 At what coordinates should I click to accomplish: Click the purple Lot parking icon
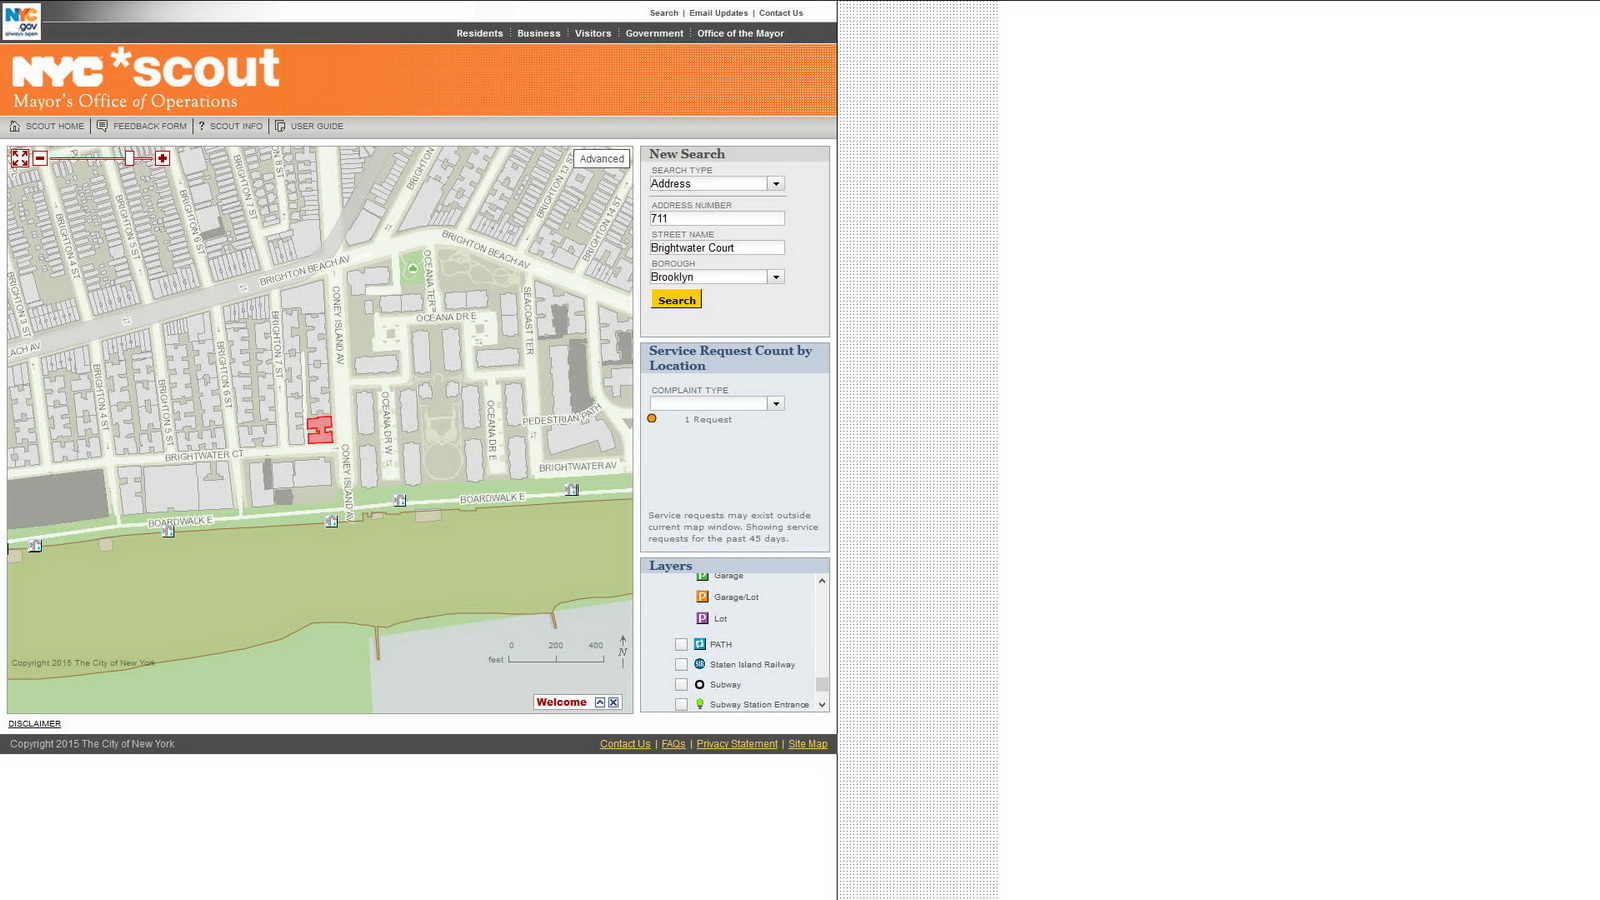tap(702, 618)
